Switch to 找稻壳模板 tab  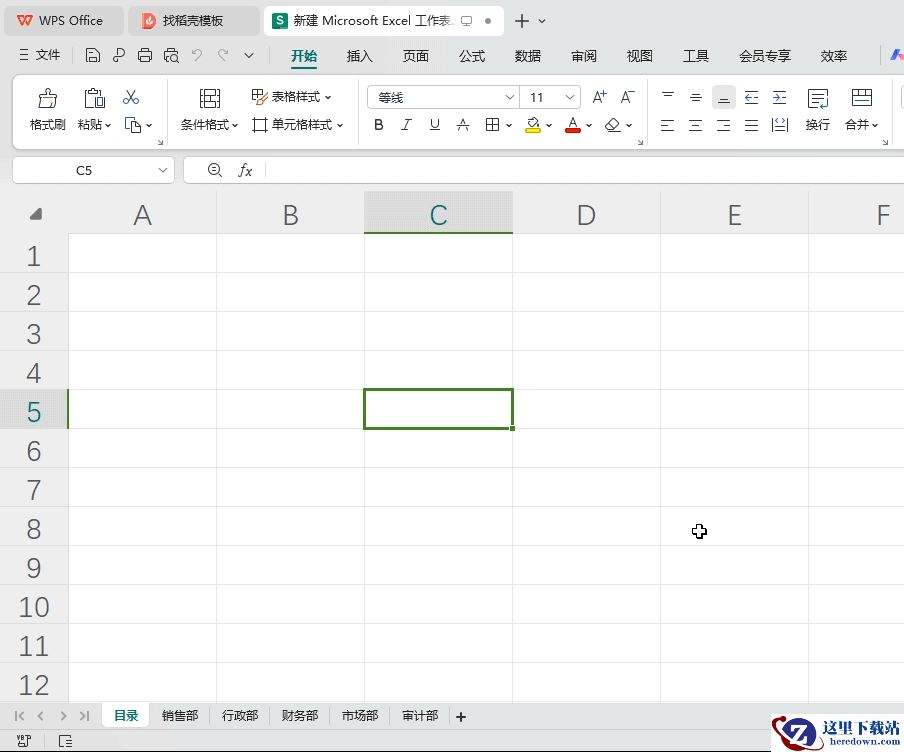(193, 21)
